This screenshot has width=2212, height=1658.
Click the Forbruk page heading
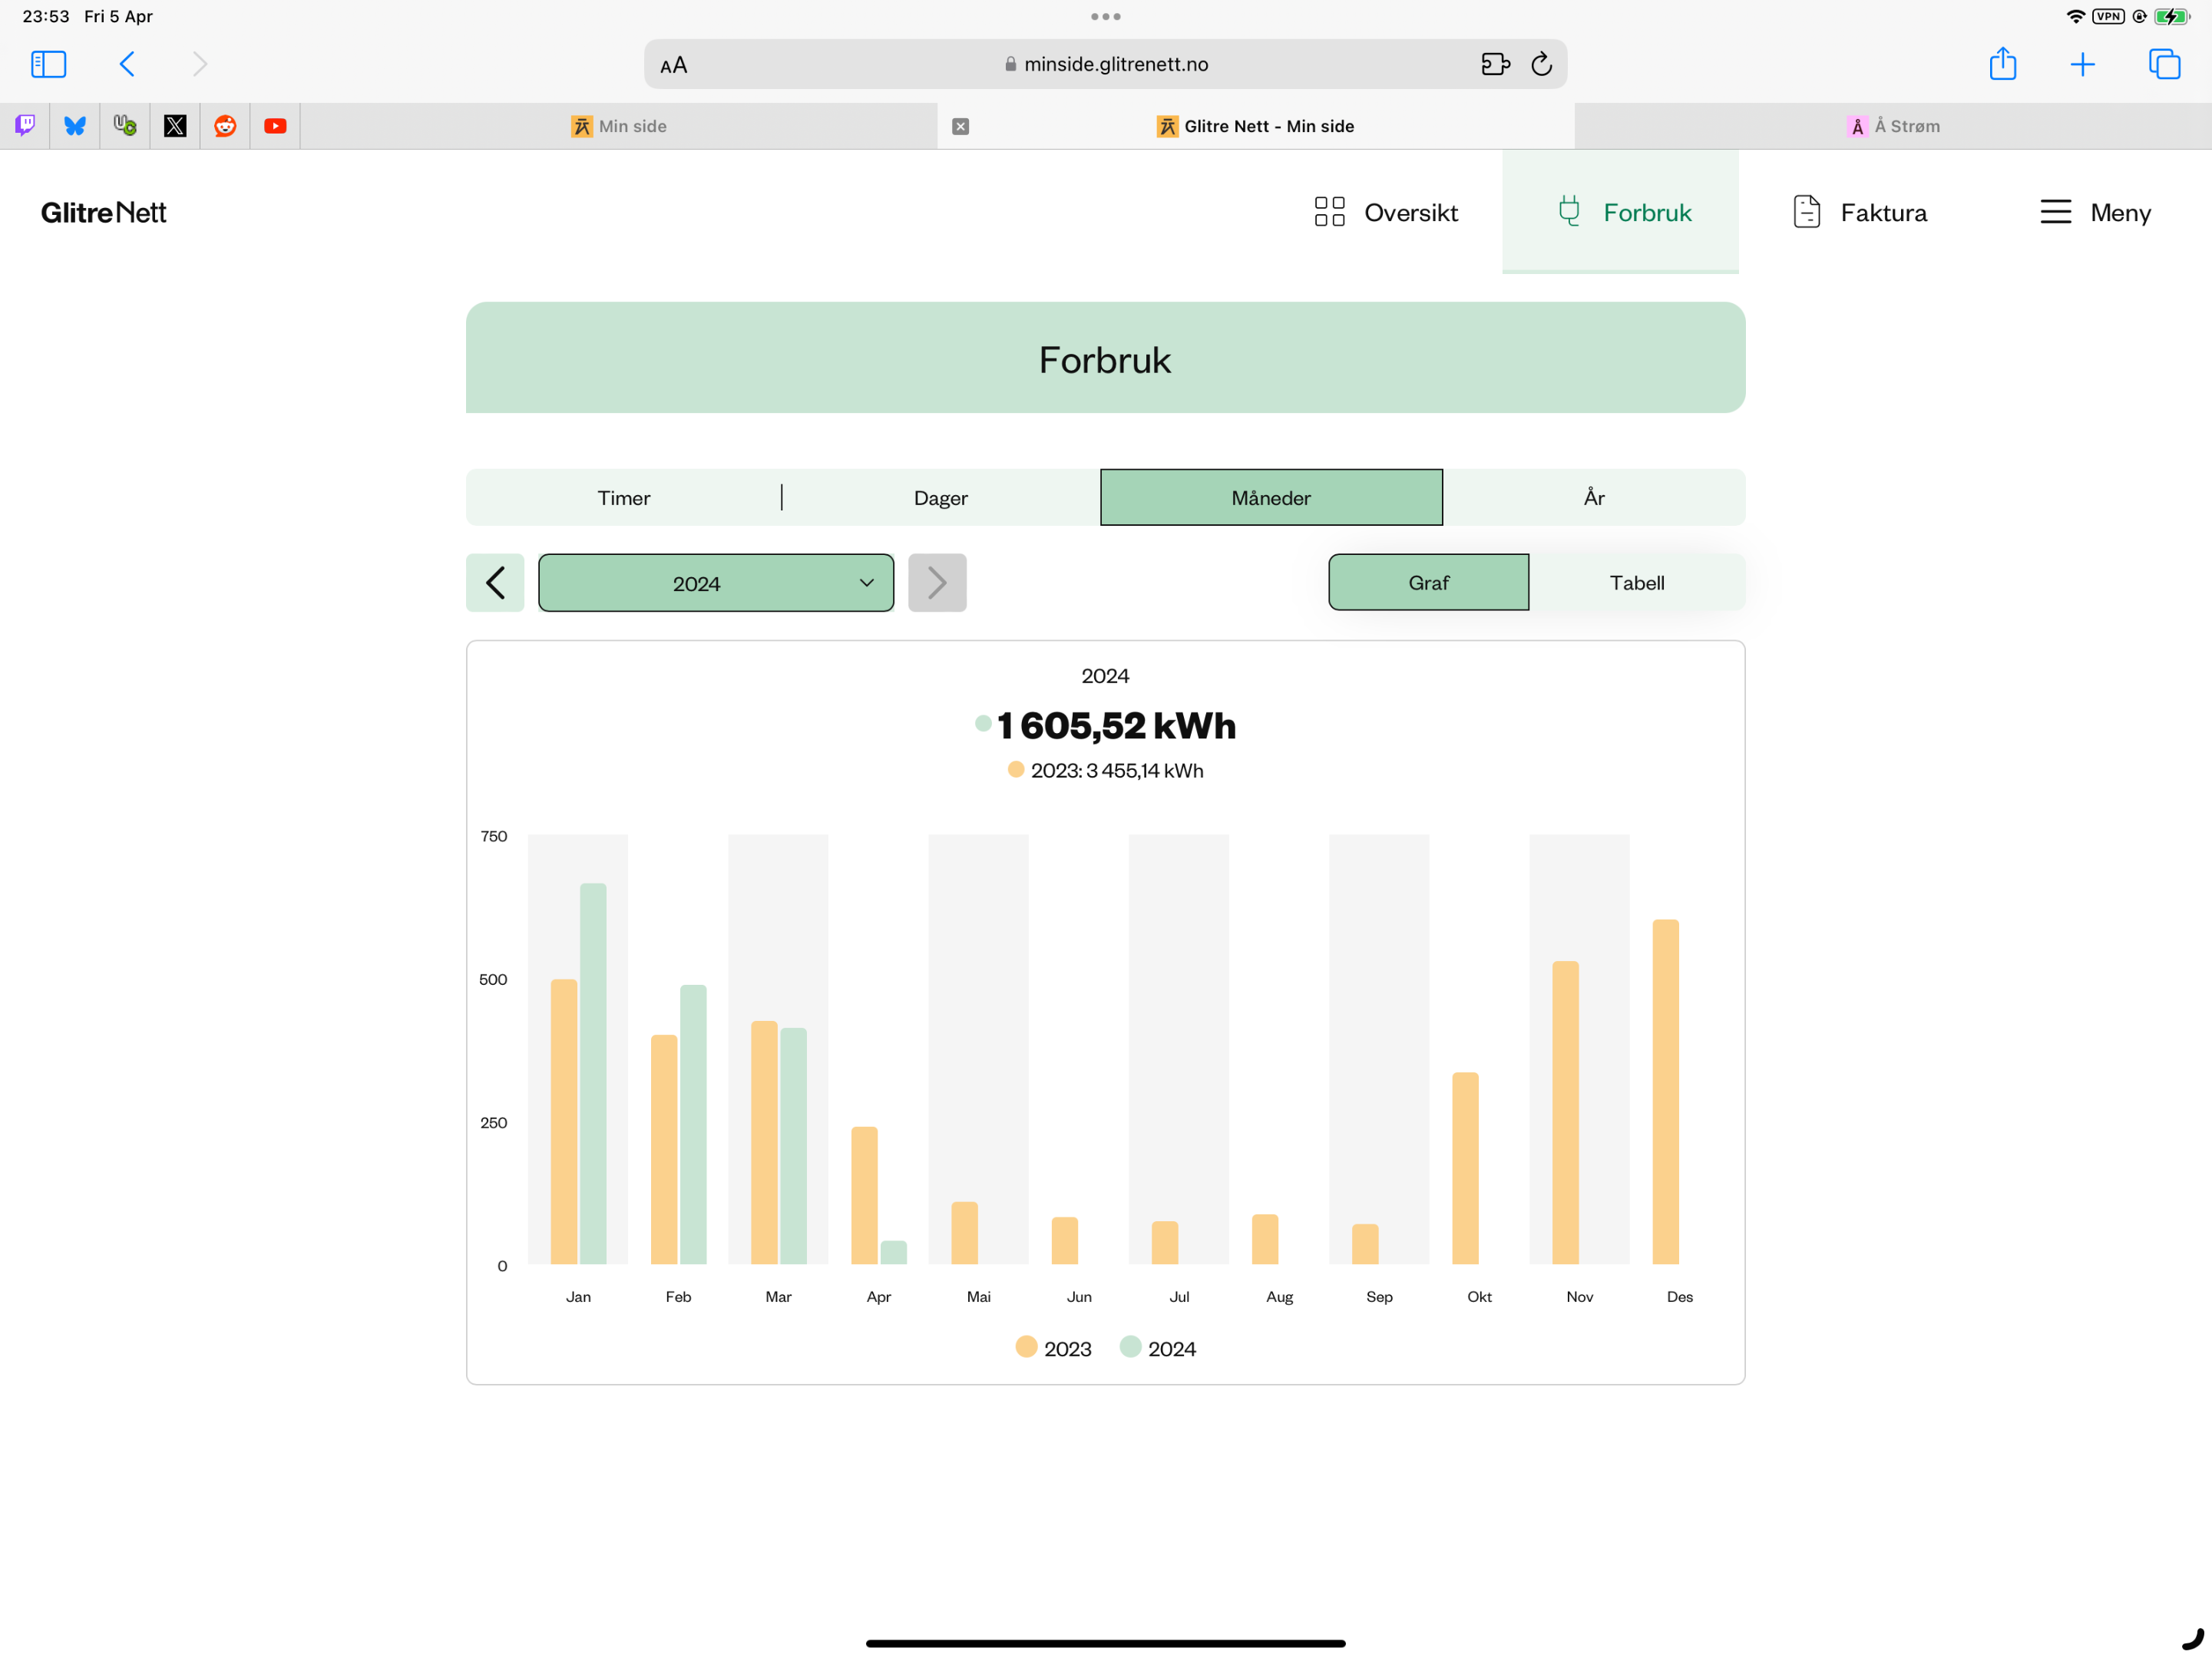1105,360
